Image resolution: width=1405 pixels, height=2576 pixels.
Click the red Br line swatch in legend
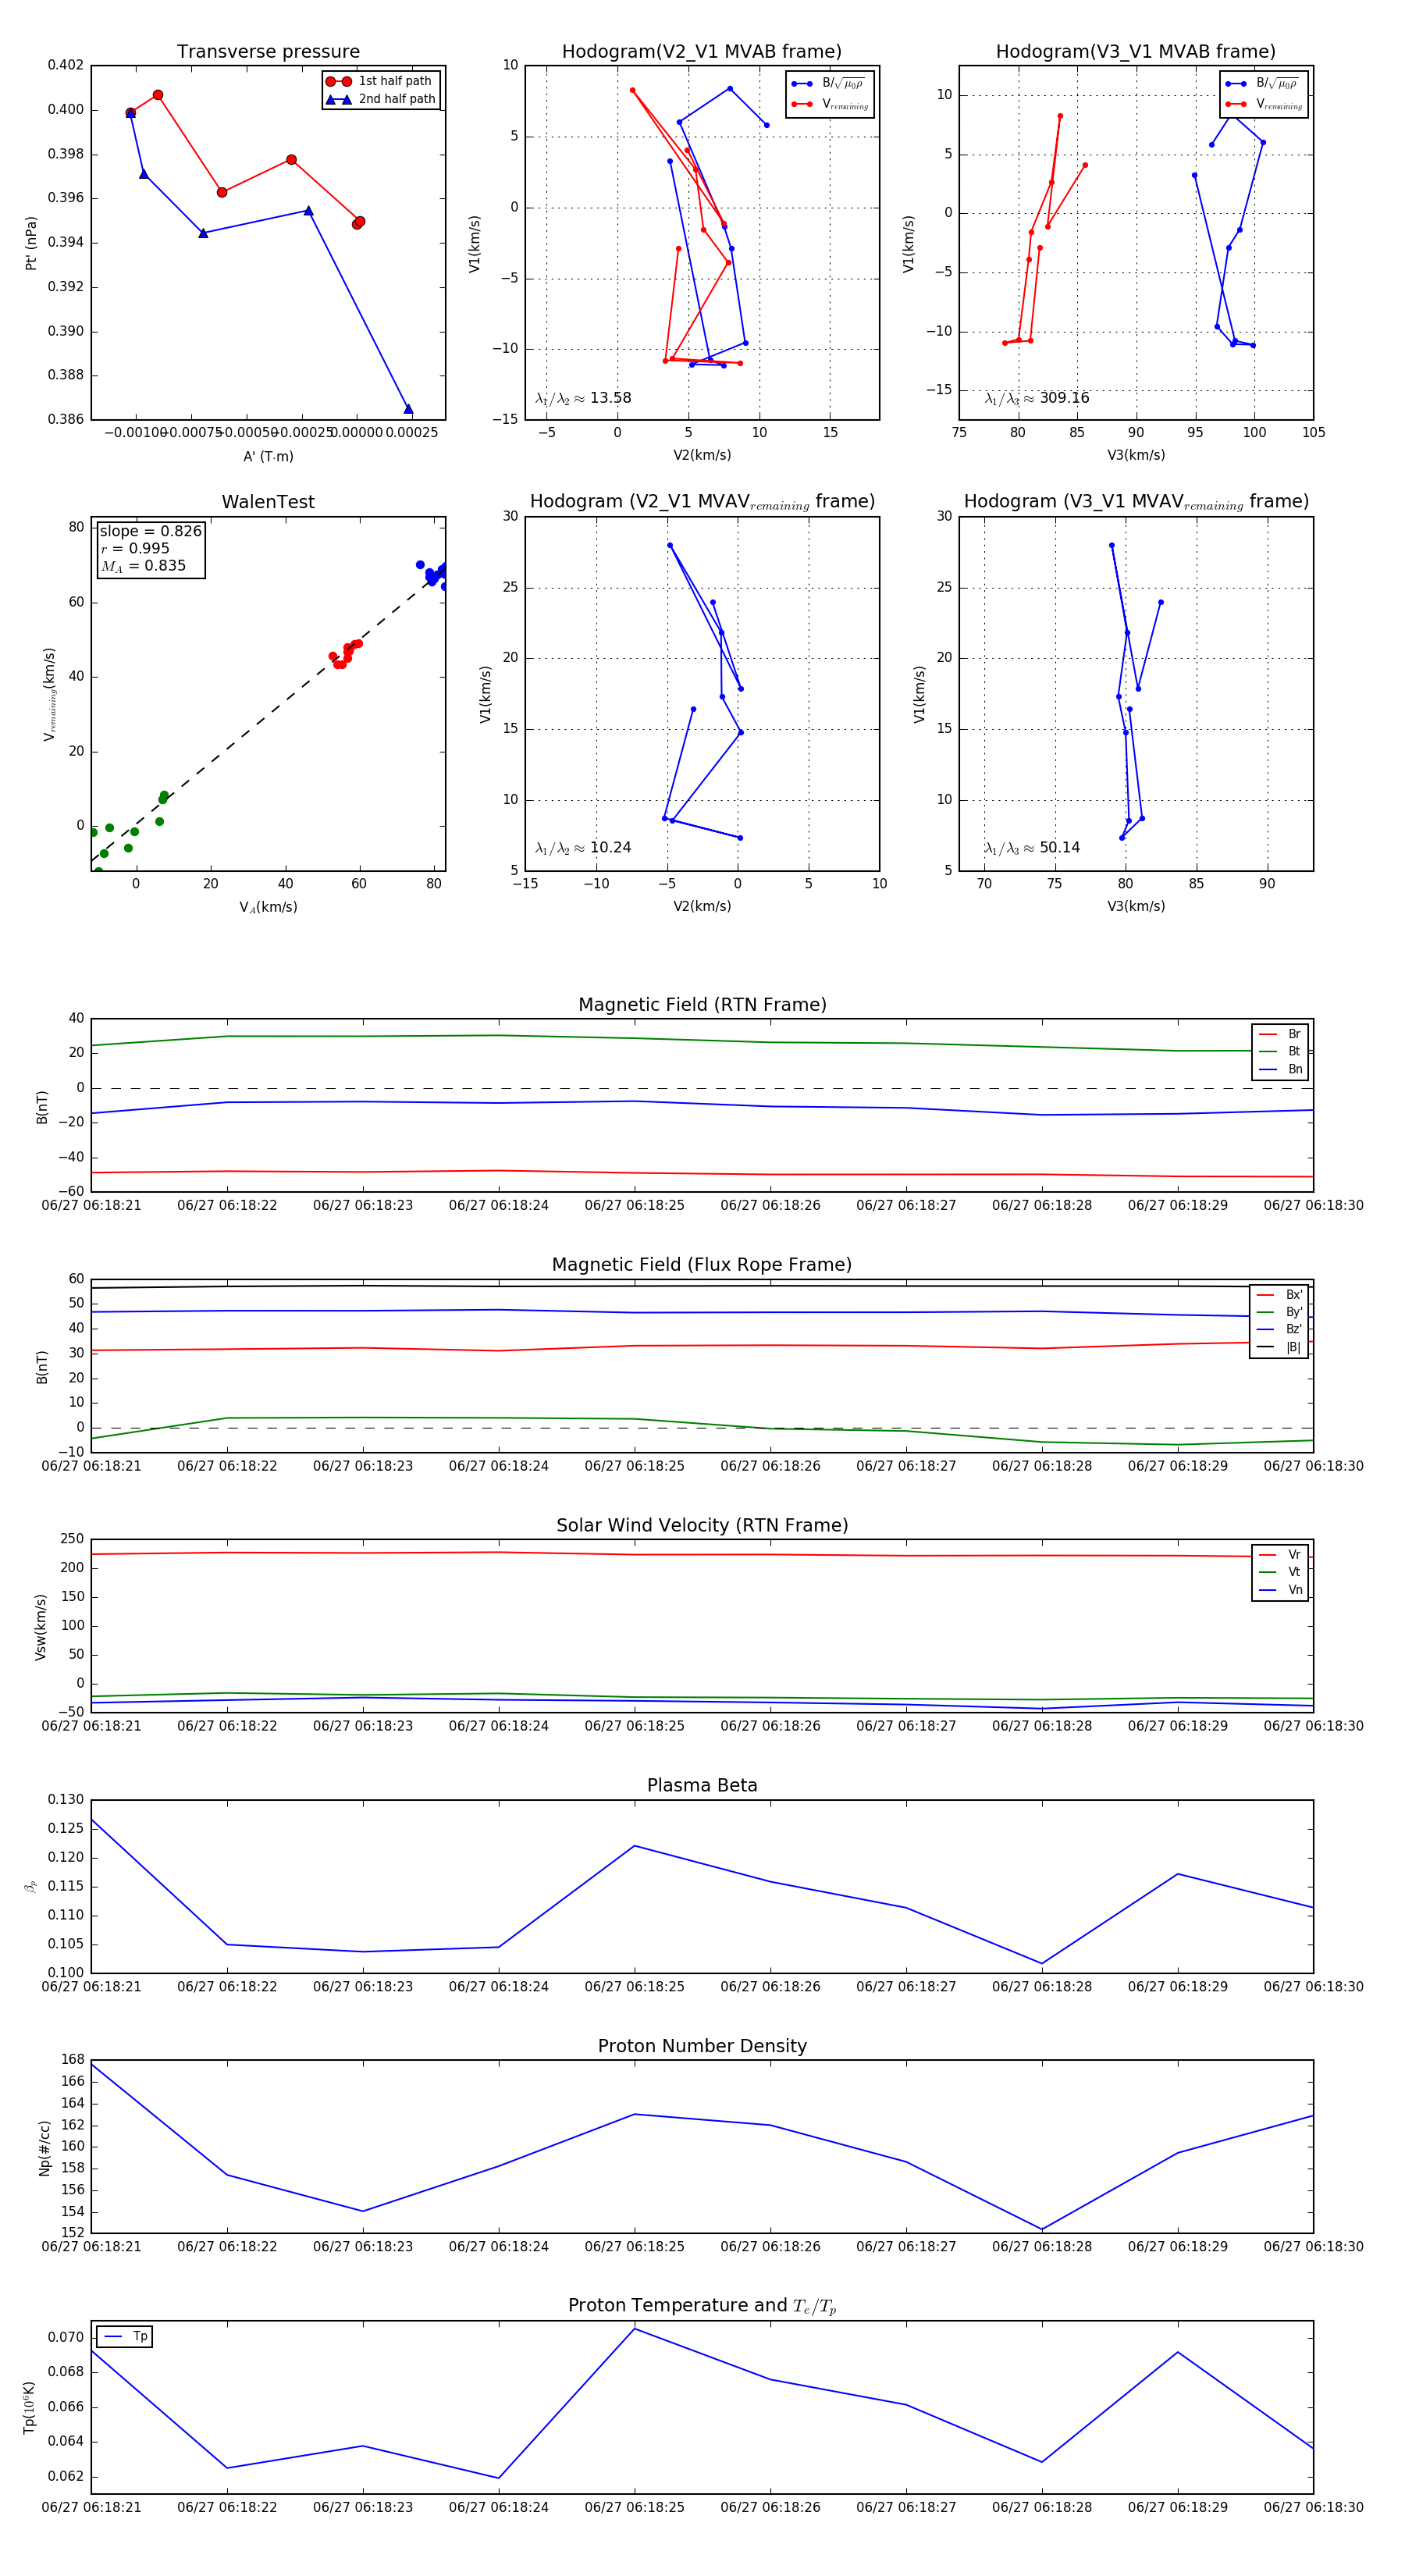1268,1034
